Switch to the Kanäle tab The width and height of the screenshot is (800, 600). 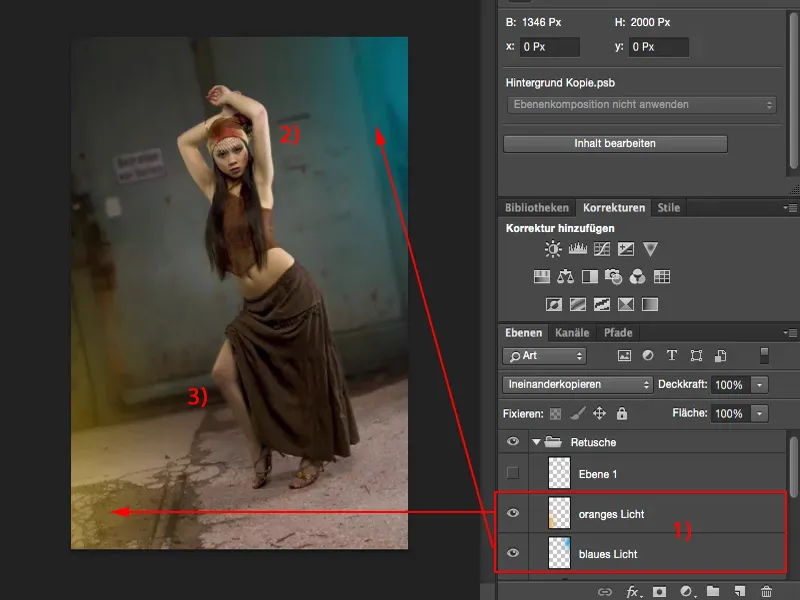click(x=572, y=333)
